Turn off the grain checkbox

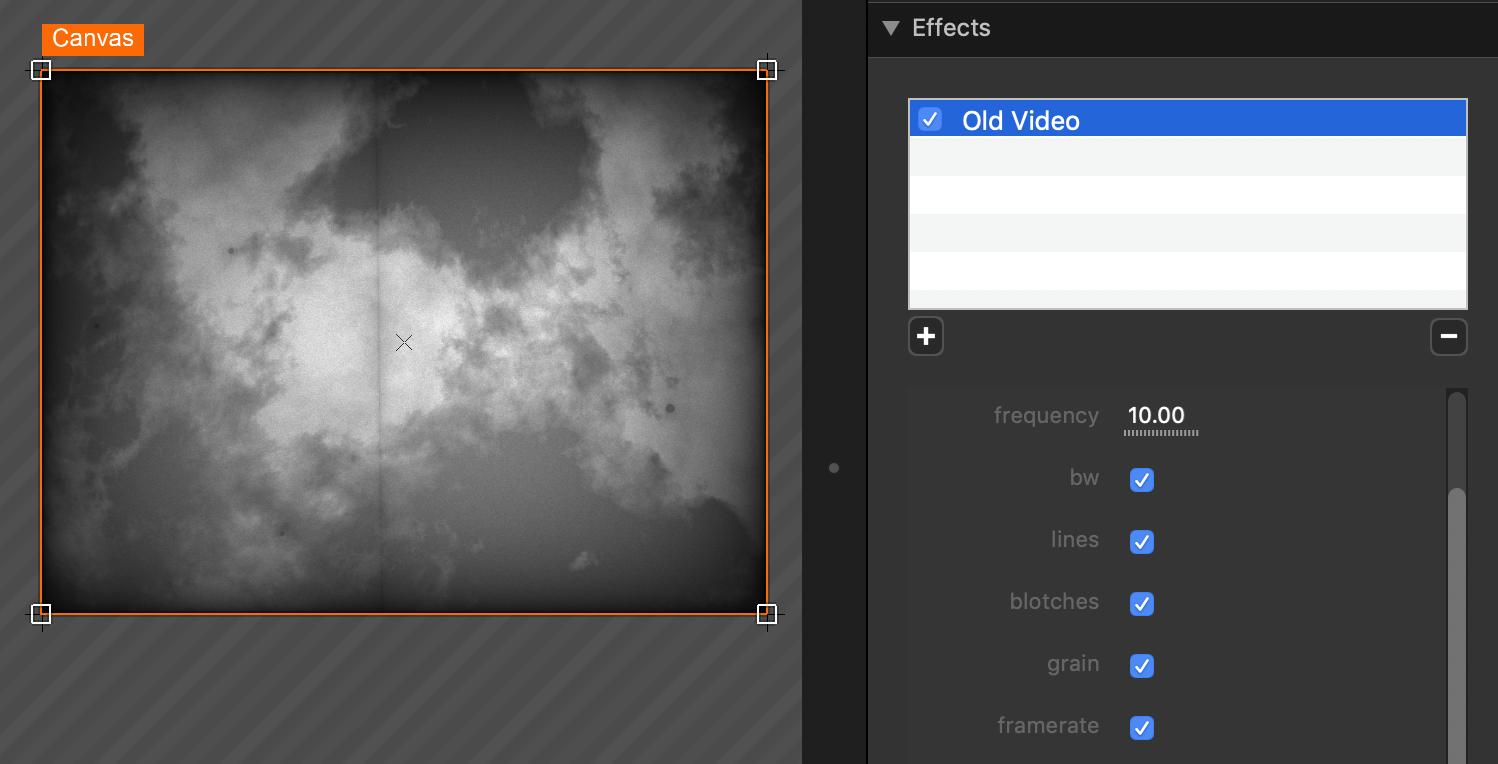click(1141, 666)
